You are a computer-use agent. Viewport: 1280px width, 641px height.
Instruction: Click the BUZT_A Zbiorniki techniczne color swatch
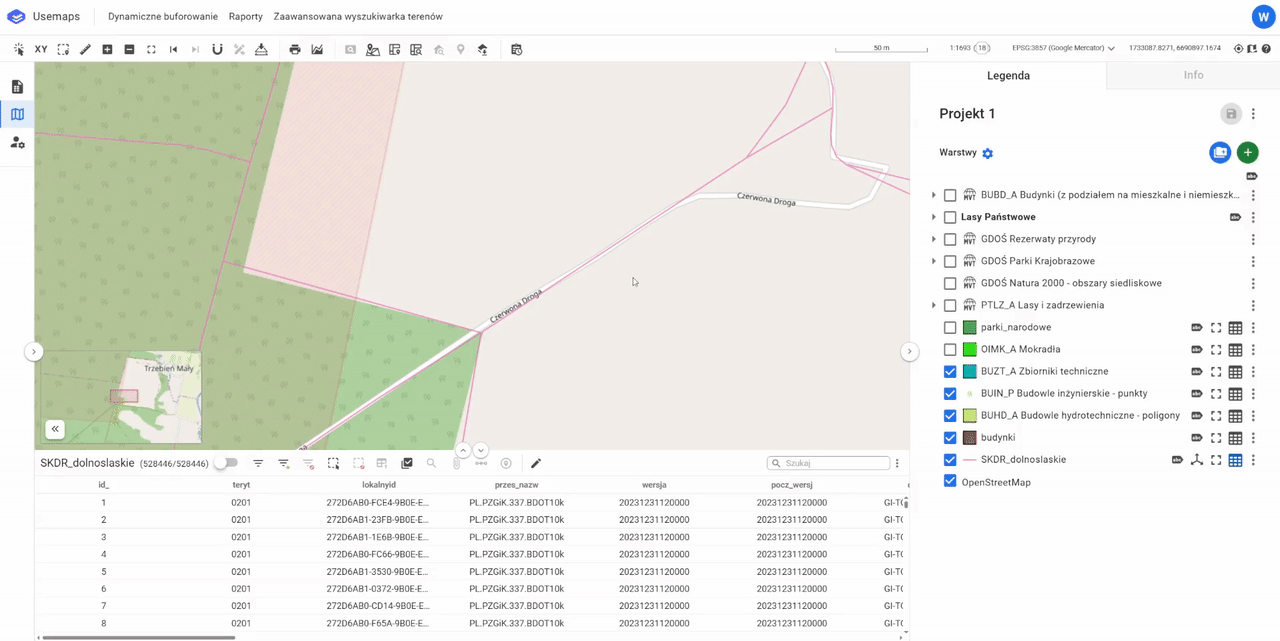point(969,372)
